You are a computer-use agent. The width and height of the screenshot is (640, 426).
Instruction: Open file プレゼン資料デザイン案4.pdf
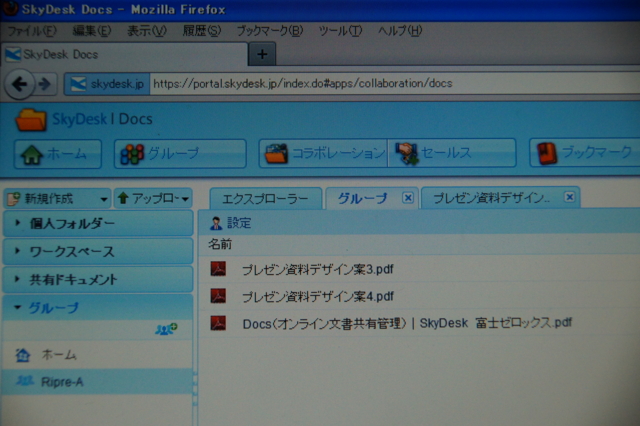pyautogui.click(x=318, y=296)
